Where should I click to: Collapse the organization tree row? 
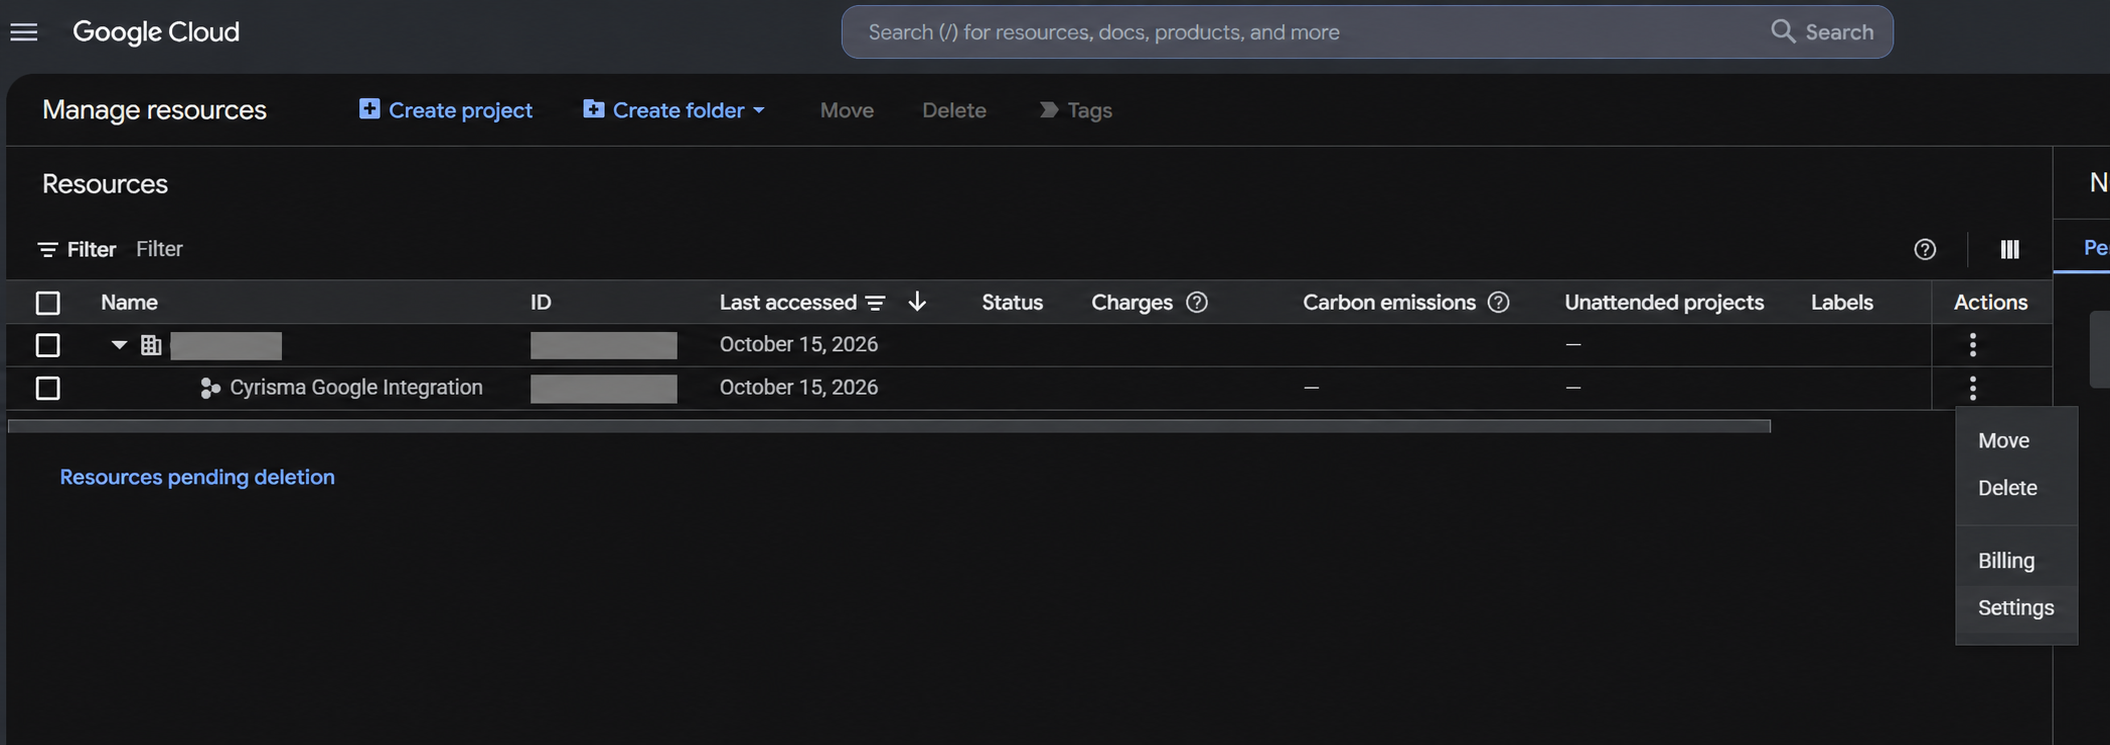119,345
